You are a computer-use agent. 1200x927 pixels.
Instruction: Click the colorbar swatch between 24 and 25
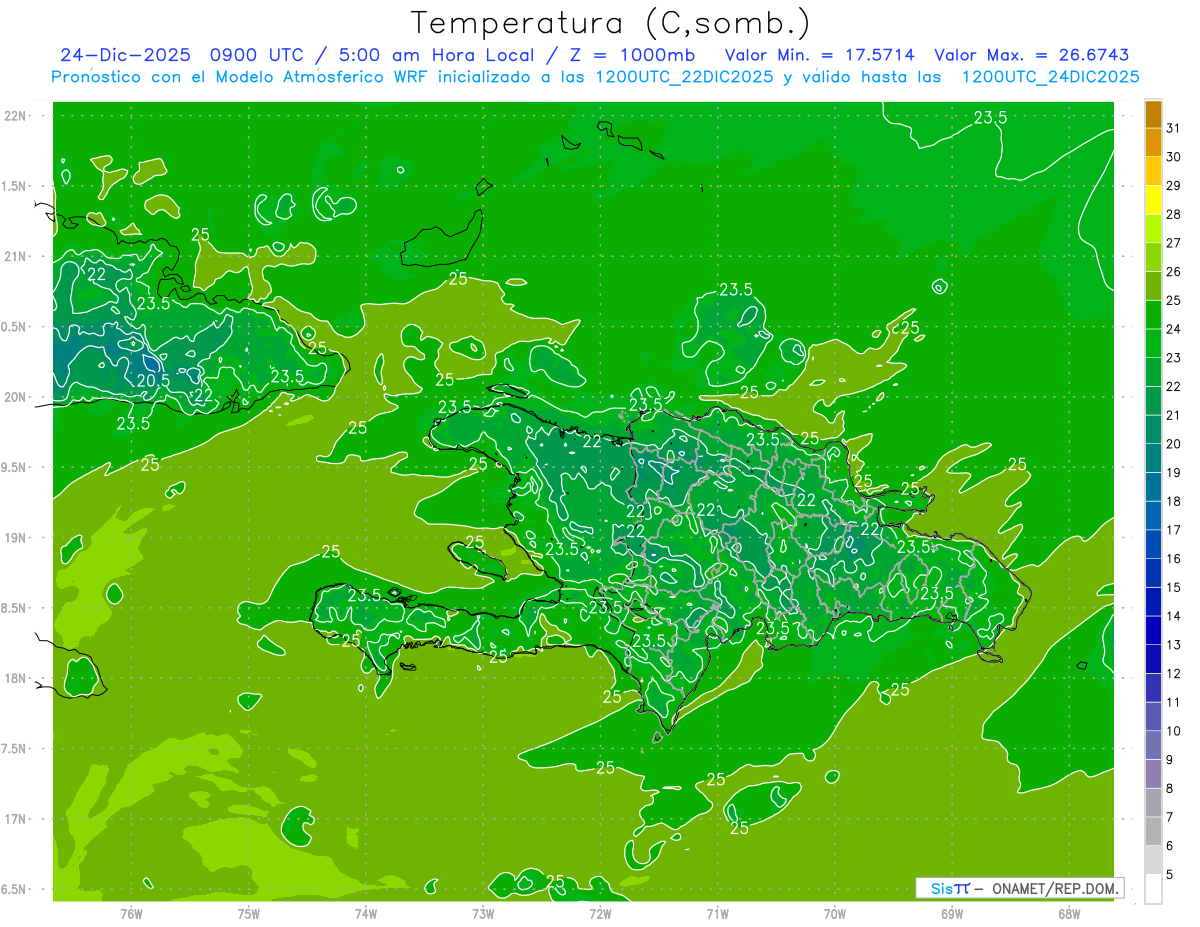[x=1154, y=315]
